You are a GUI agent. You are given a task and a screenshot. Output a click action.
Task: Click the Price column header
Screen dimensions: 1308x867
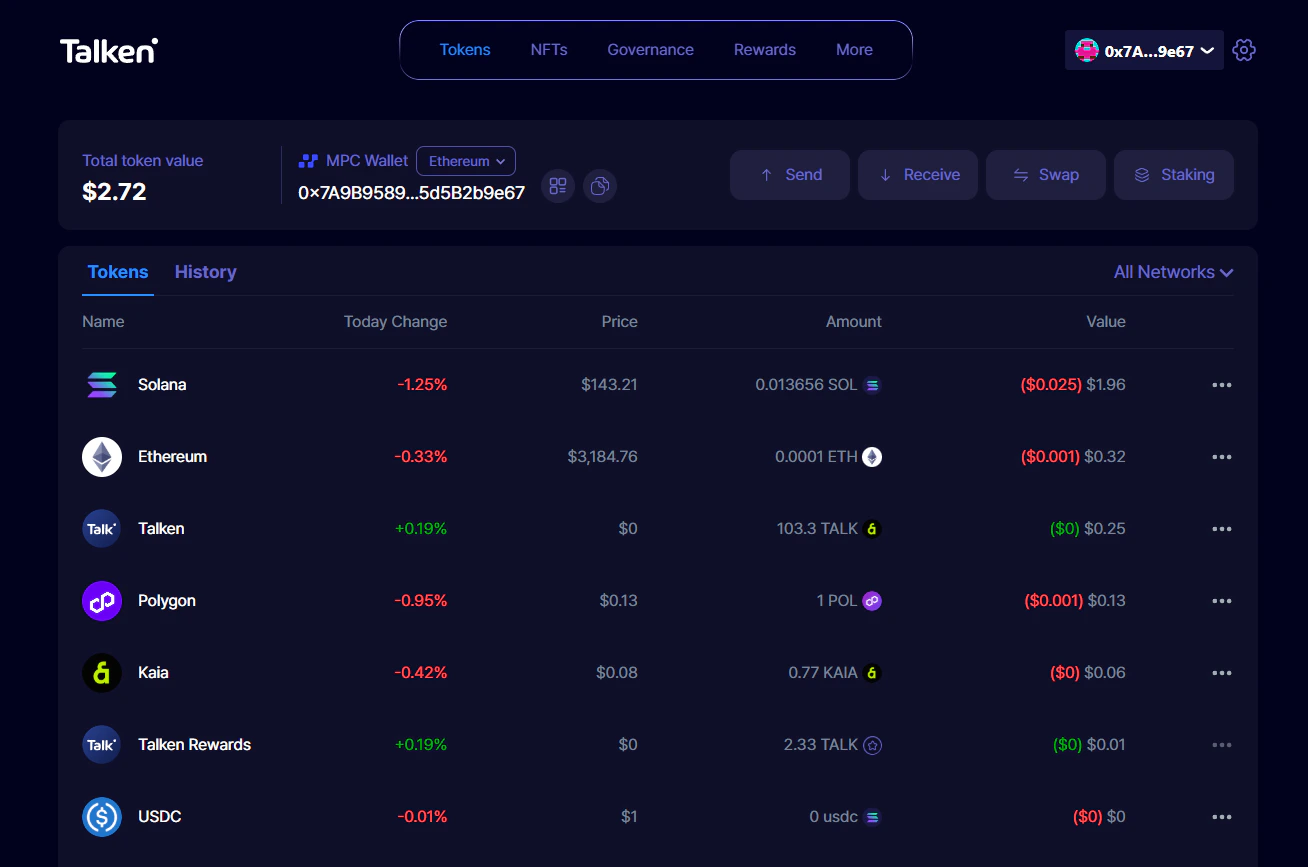[x=619, y=322]
